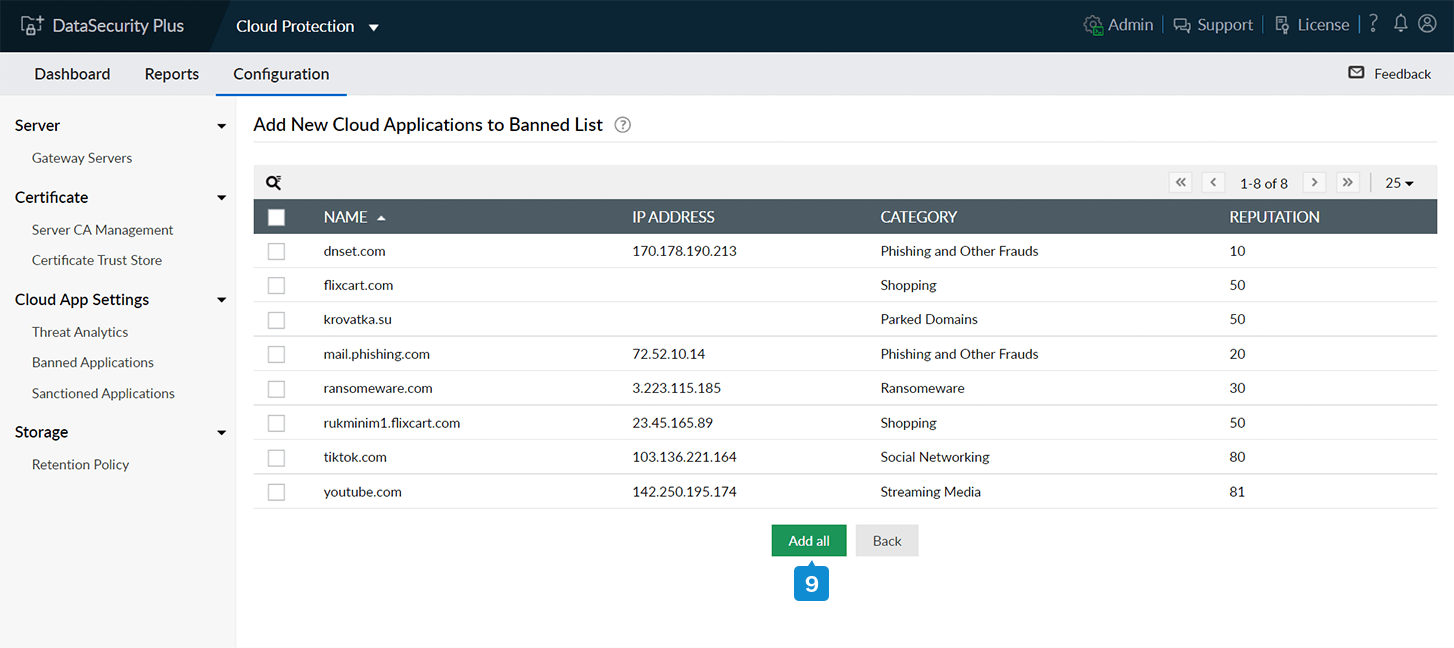Click the Parked Domains category cell

pos(929,320)
